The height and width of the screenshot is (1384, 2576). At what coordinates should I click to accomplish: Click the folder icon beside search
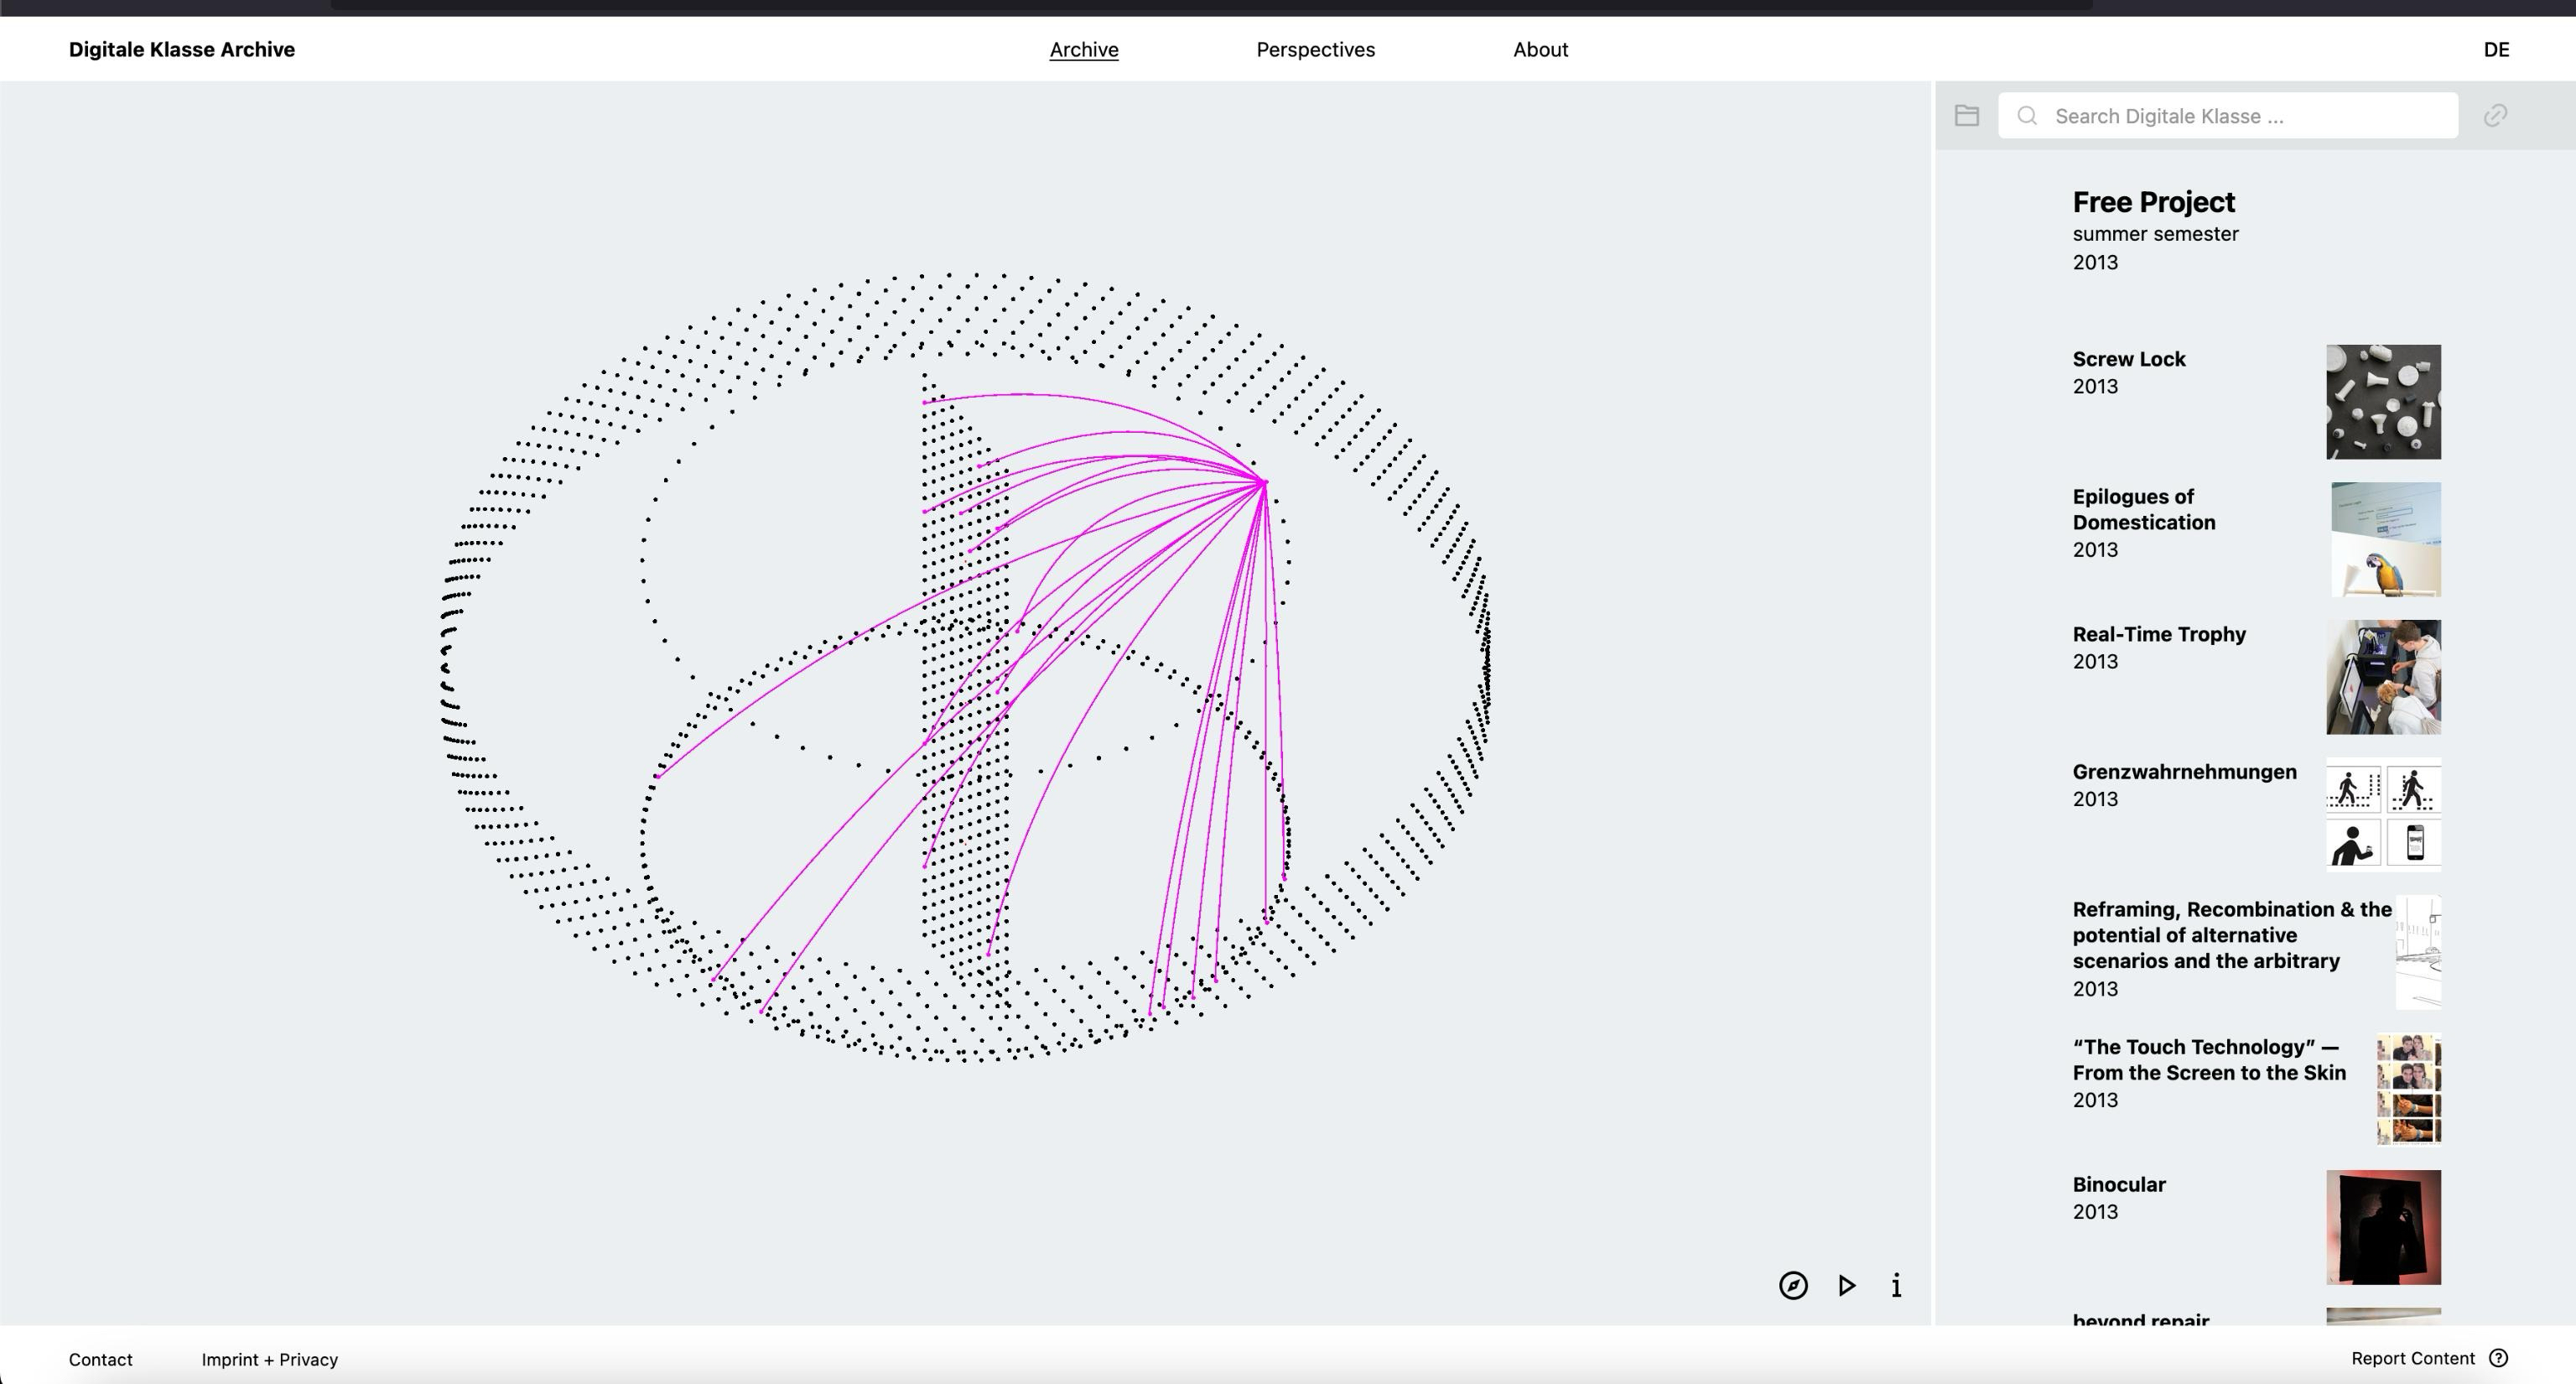pos(1967,116)
